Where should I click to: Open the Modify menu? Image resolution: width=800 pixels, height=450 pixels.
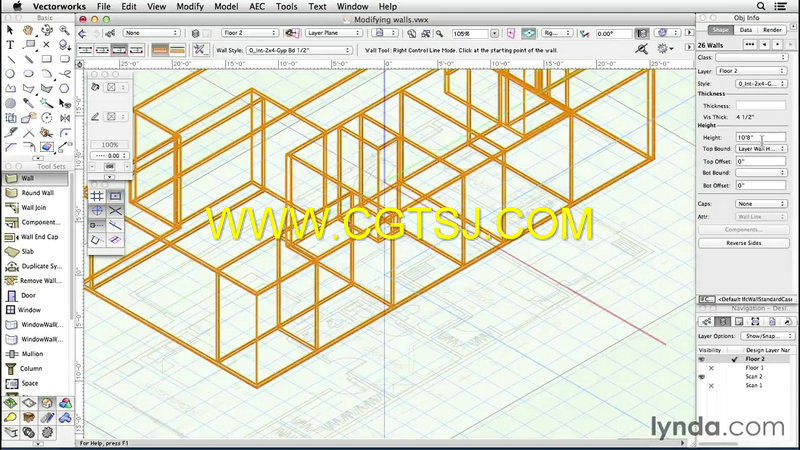190,6
